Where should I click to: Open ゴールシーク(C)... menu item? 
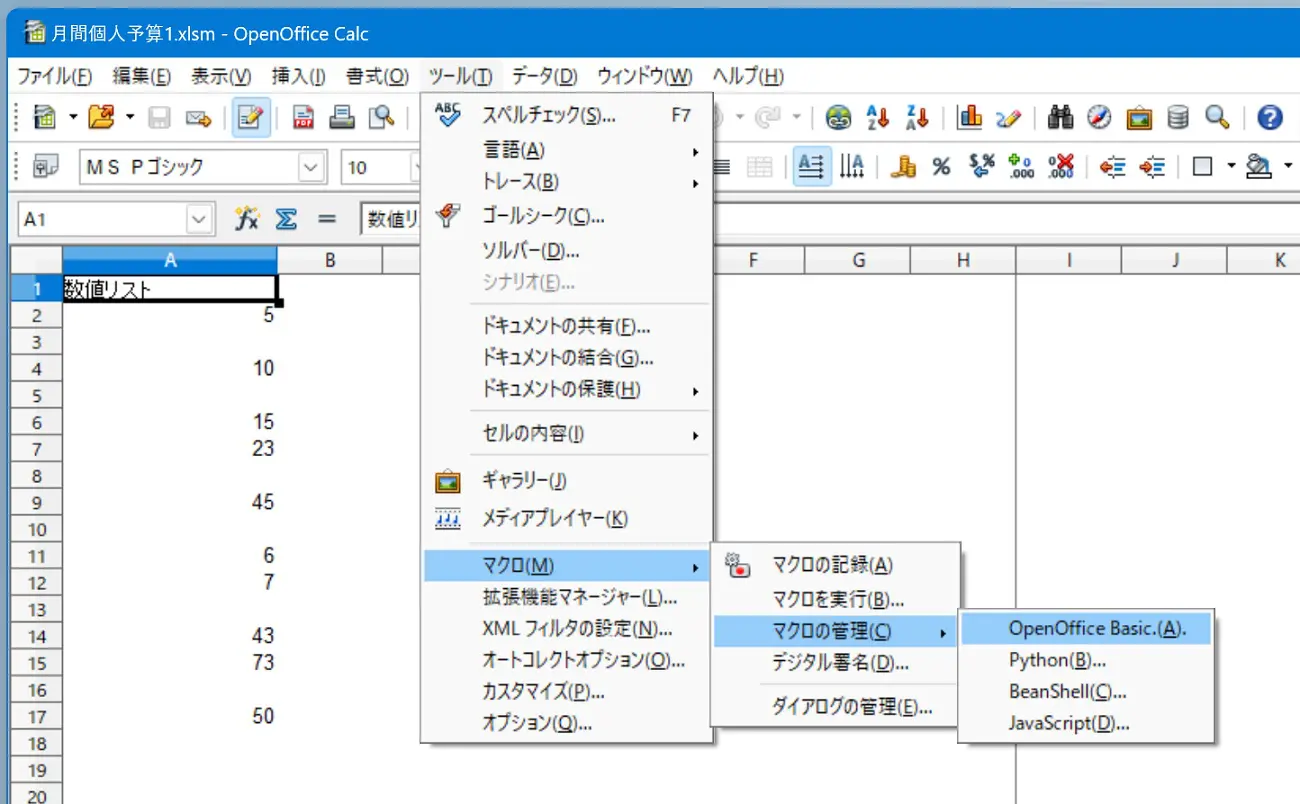(567, 216)
